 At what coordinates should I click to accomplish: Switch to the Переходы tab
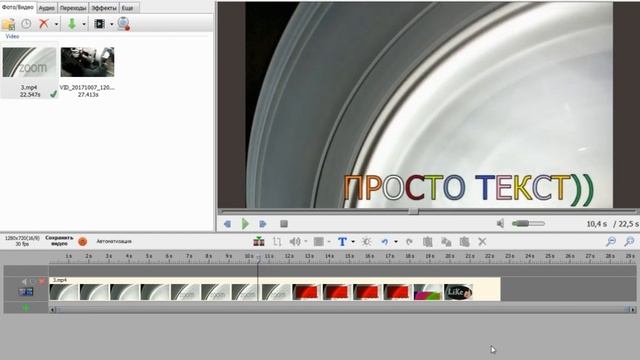point(73,8)
